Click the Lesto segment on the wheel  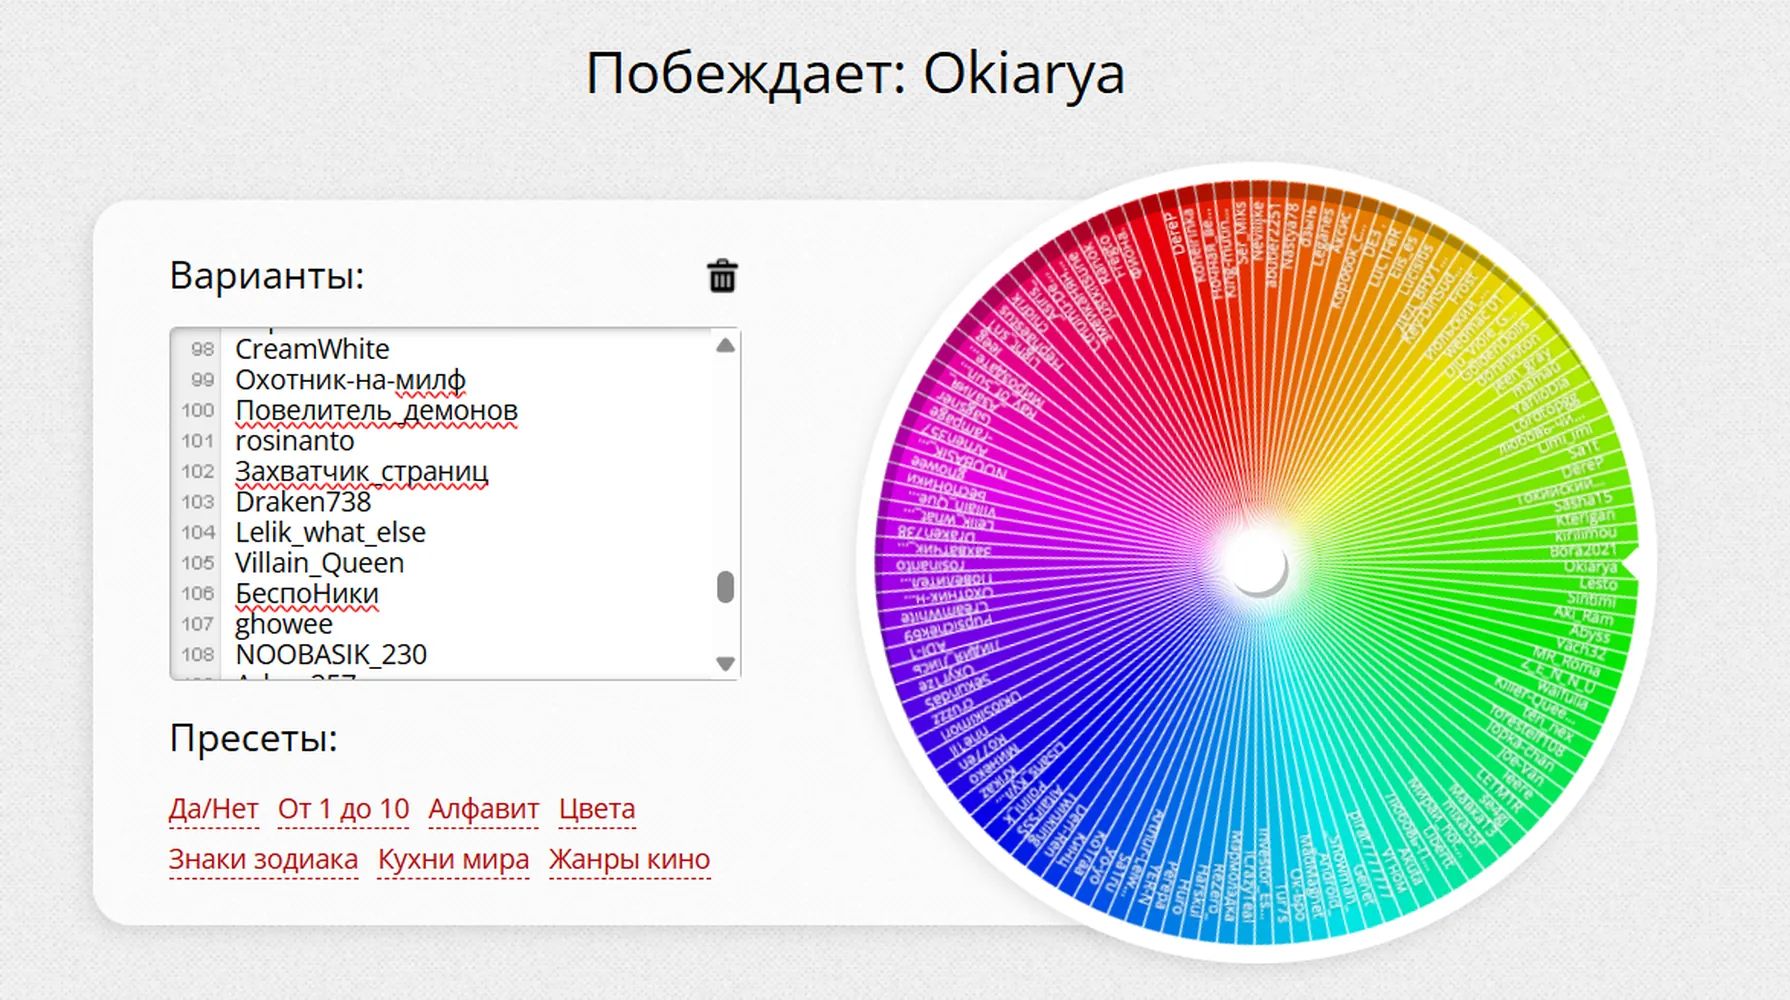[1597, 583]
